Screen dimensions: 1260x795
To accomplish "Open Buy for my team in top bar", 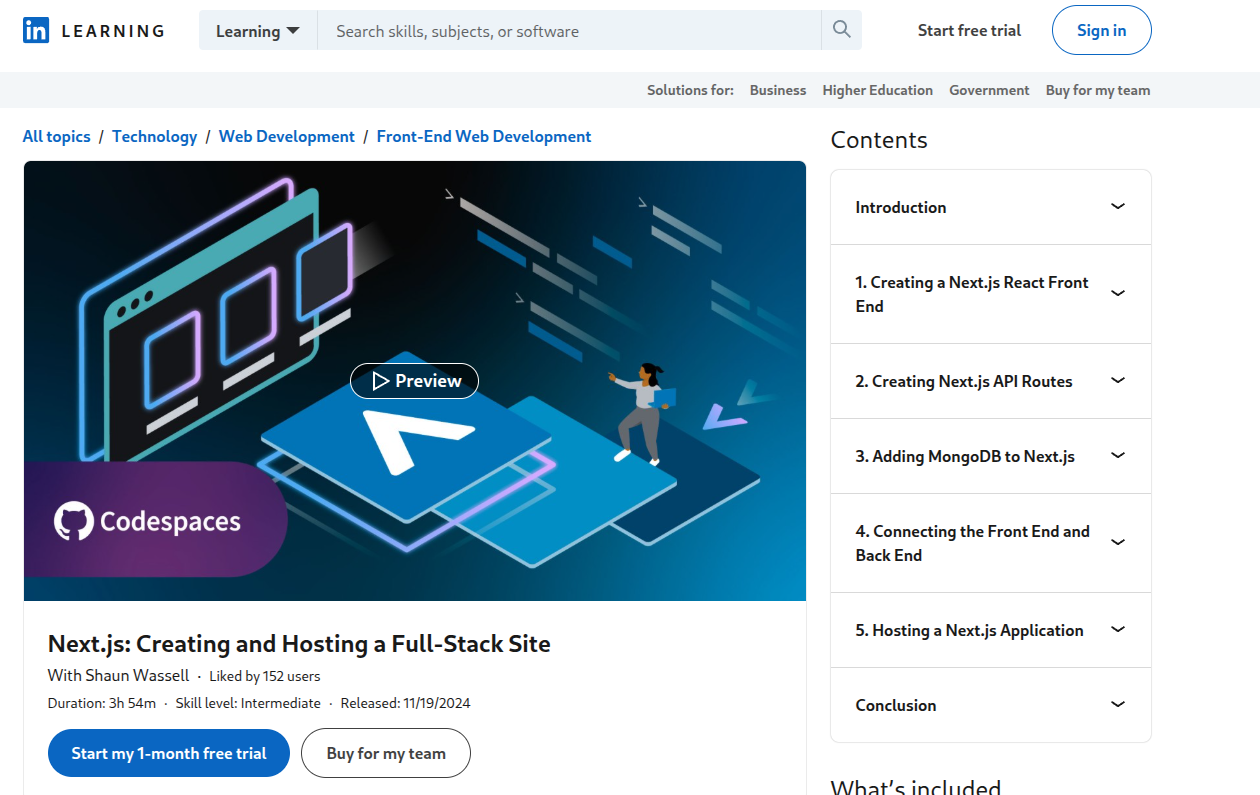I will (1097, 90).
